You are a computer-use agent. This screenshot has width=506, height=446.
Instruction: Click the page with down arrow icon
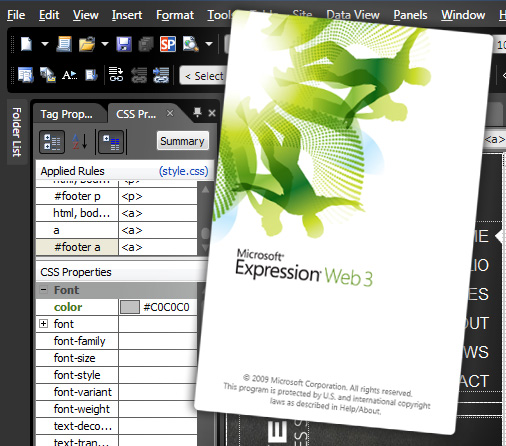coord(91,75)
